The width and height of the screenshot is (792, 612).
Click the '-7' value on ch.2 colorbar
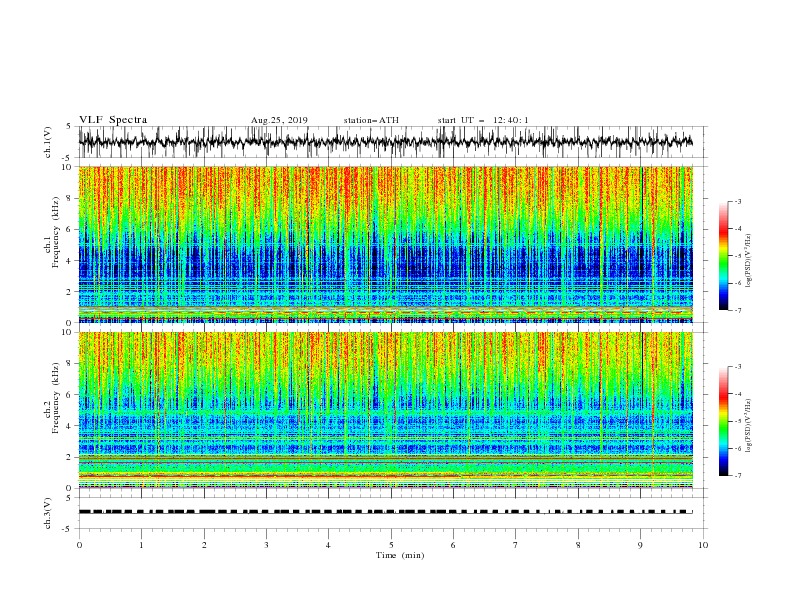click(x=737, y=476)
